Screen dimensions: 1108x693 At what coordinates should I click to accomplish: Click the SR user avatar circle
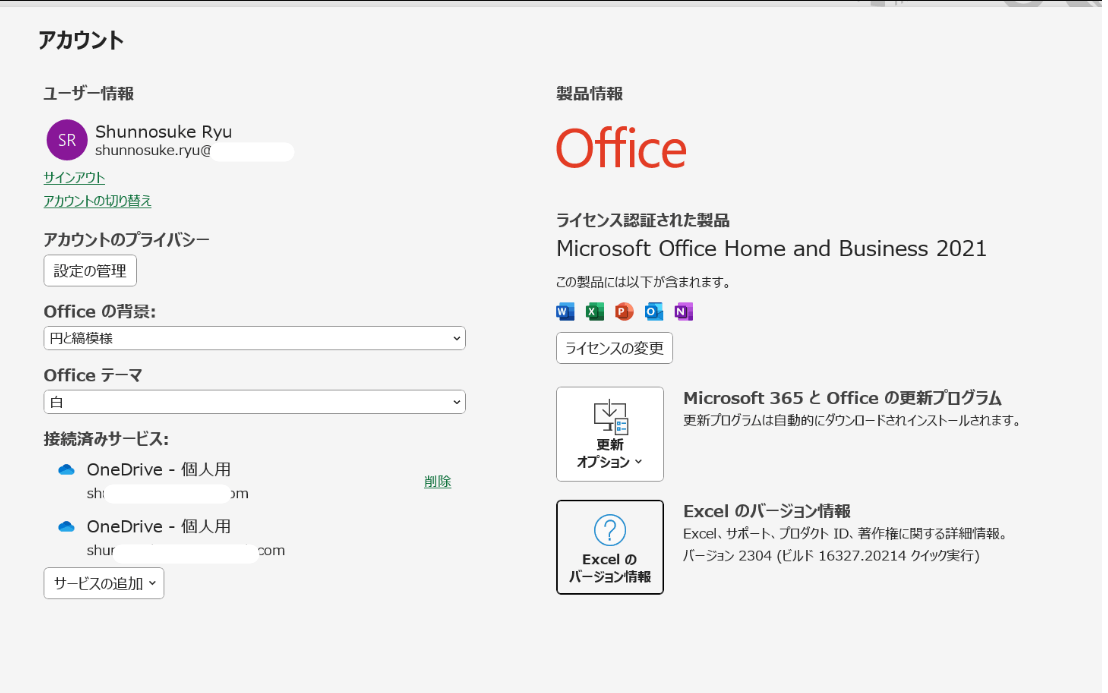click(x=67, y=140)
